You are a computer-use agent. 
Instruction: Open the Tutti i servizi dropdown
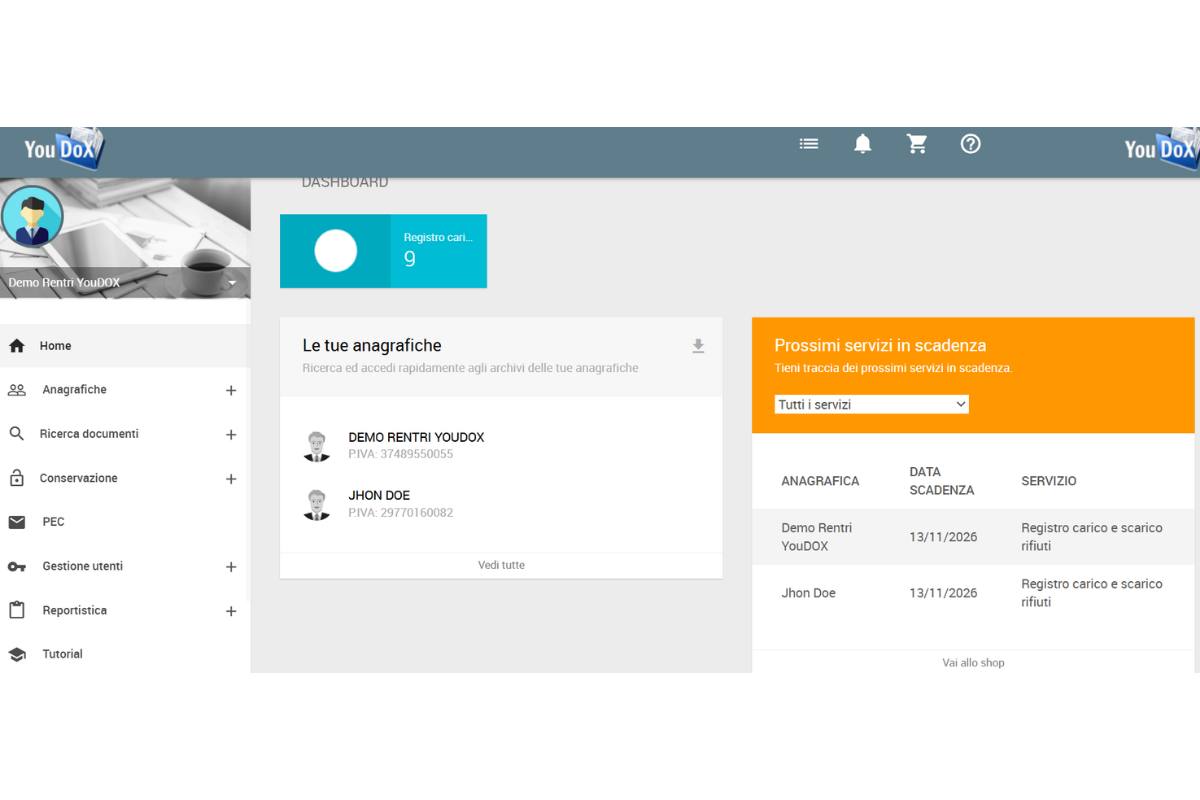click(872, 404)
